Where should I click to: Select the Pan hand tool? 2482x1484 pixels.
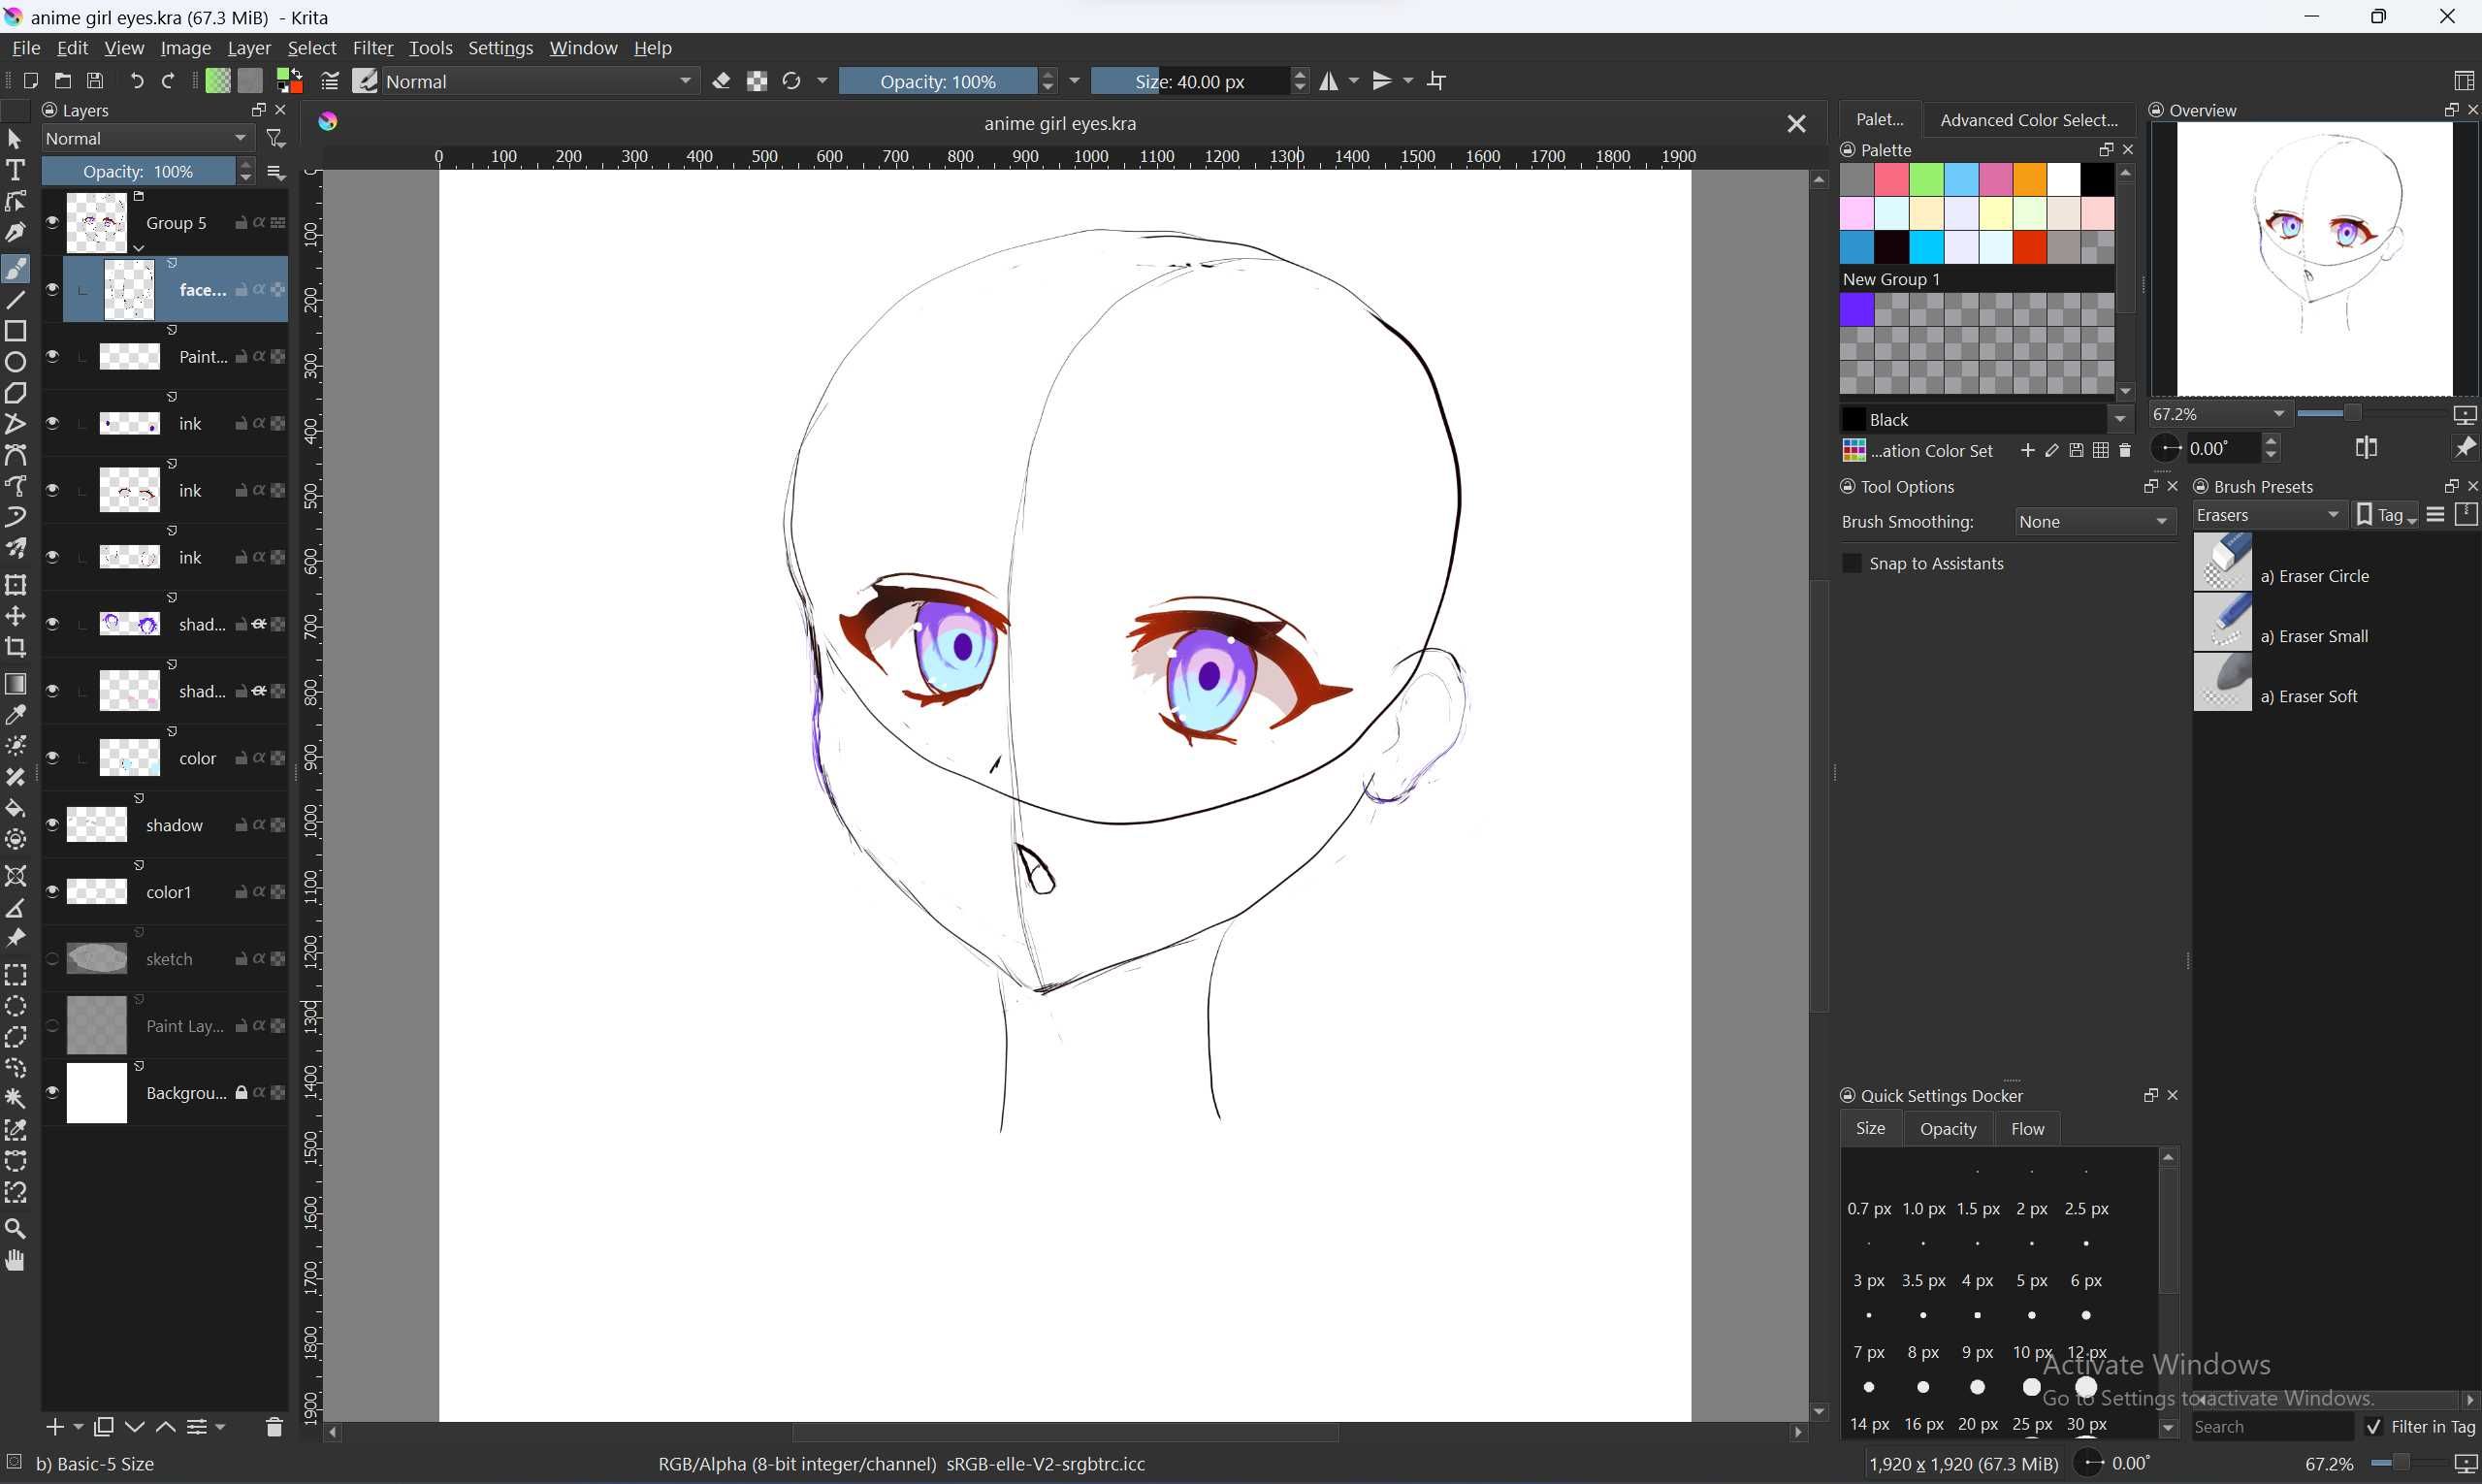[x=15, y=1260]
